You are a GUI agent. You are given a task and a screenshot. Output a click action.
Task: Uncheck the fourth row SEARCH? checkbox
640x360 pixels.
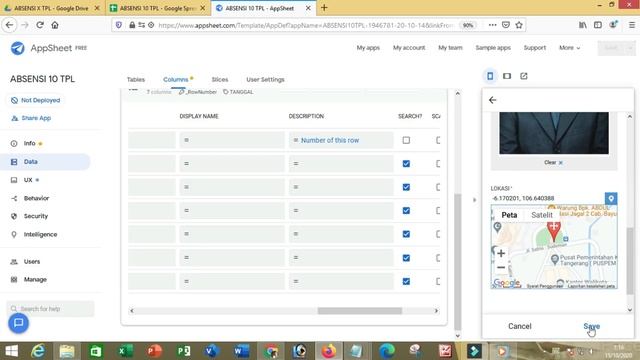click(406, 211)
